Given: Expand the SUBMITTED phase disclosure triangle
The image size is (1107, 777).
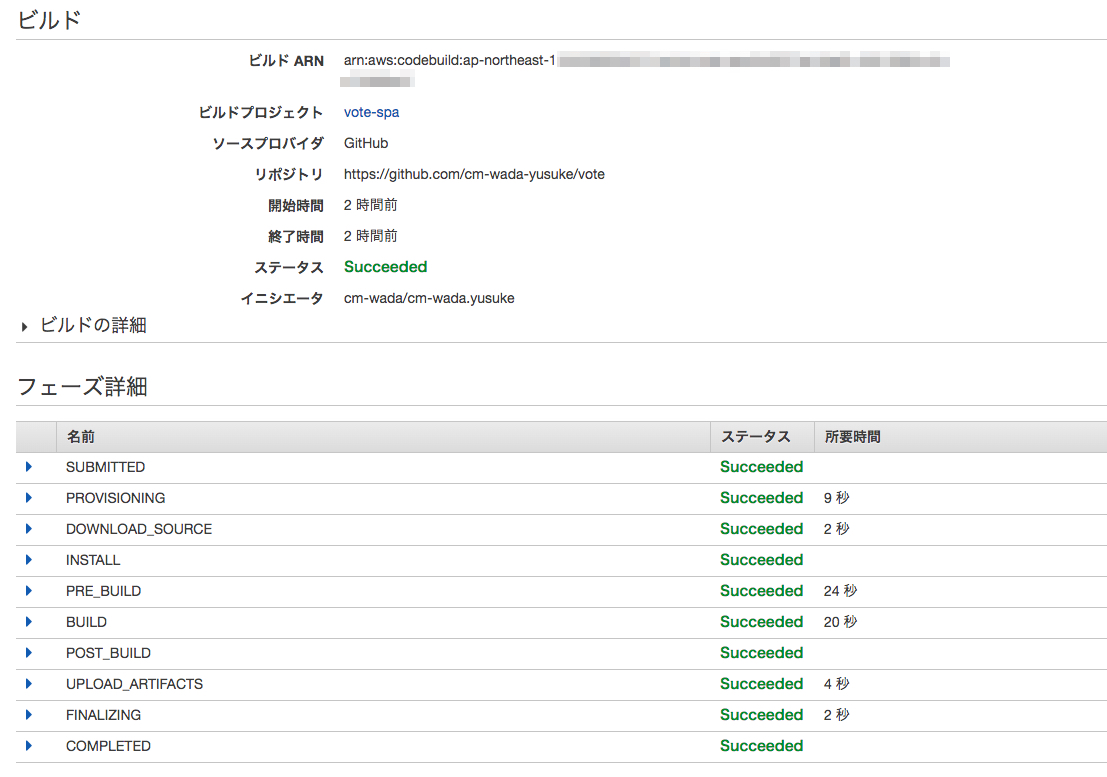Looking at the screenshot, I should point(28,467).
